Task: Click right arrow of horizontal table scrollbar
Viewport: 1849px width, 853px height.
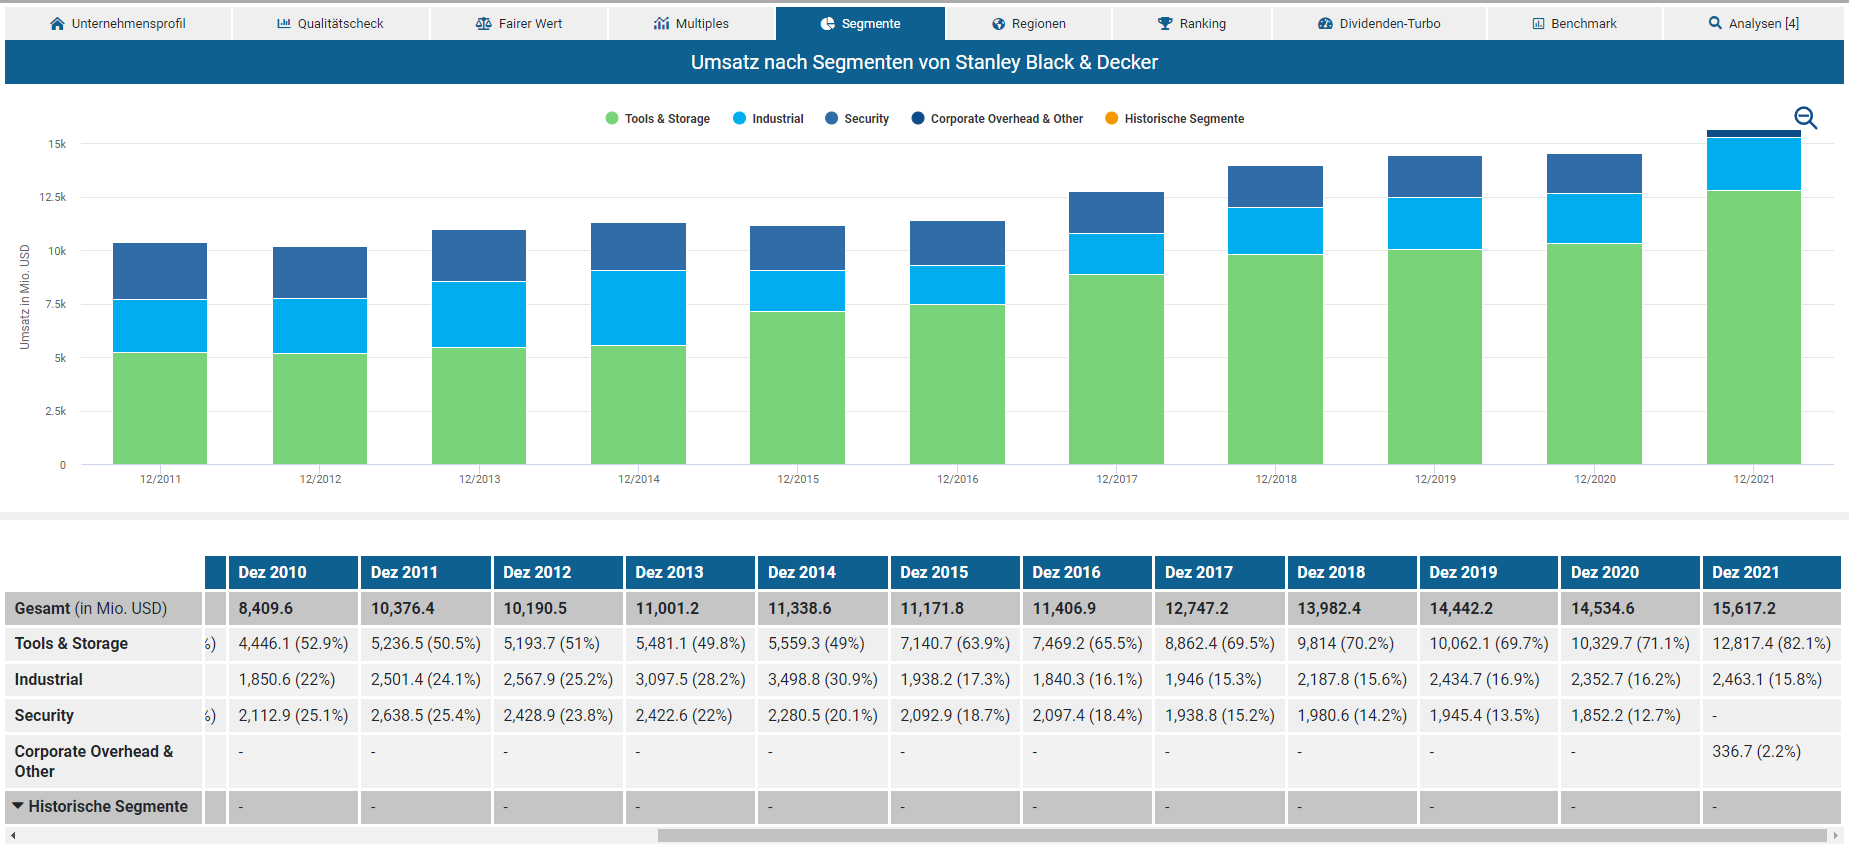Action: 1835,835
